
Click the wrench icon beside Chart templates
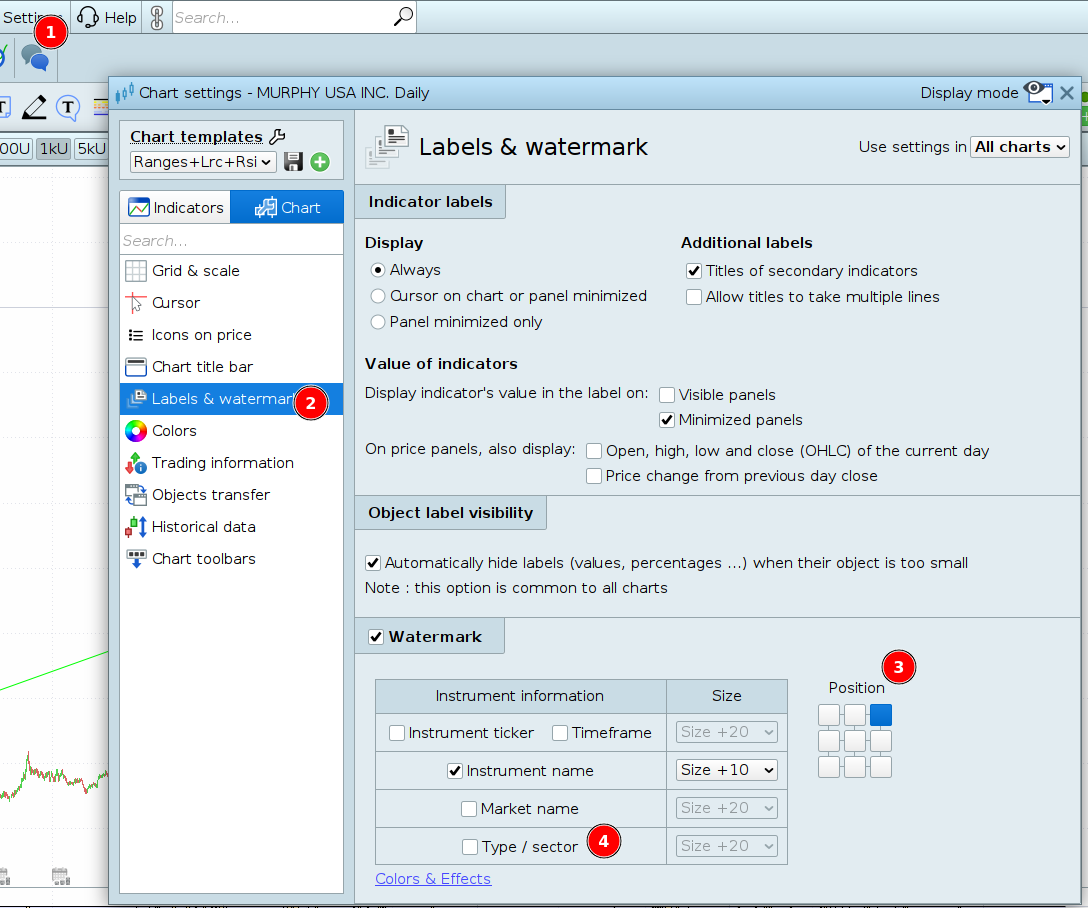[278, 136]
